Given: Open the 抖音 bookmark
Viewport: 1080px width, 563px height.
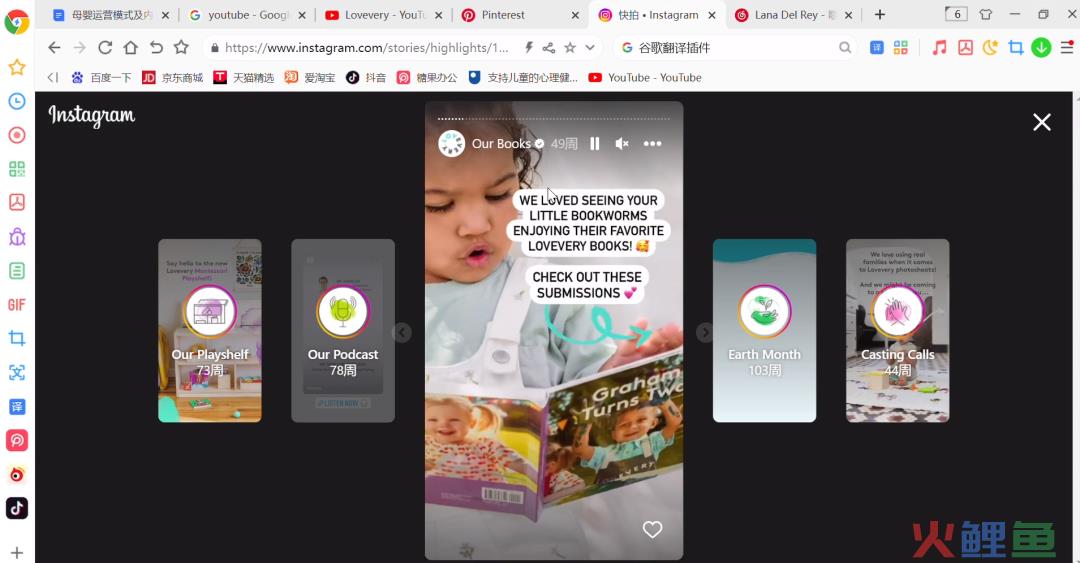Looking at the screenshot, I should 366,78.
